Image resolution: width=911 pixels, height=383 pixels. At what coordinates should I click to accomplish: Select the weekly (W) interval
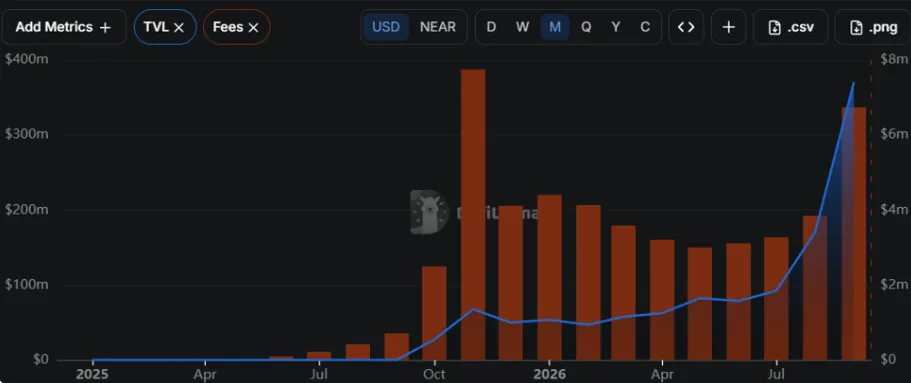tap(522, 27)
